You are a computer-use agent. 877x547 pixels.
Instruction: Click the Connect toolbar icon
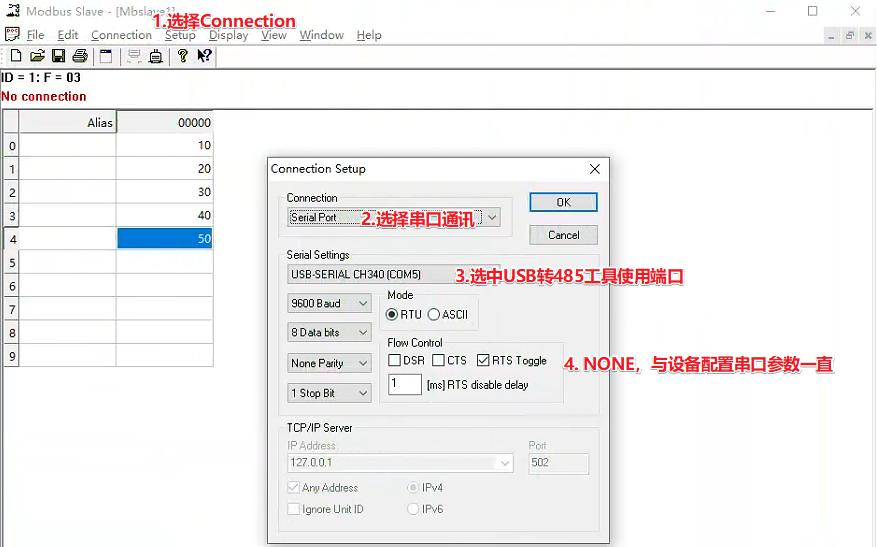click(x=134, y=56)
